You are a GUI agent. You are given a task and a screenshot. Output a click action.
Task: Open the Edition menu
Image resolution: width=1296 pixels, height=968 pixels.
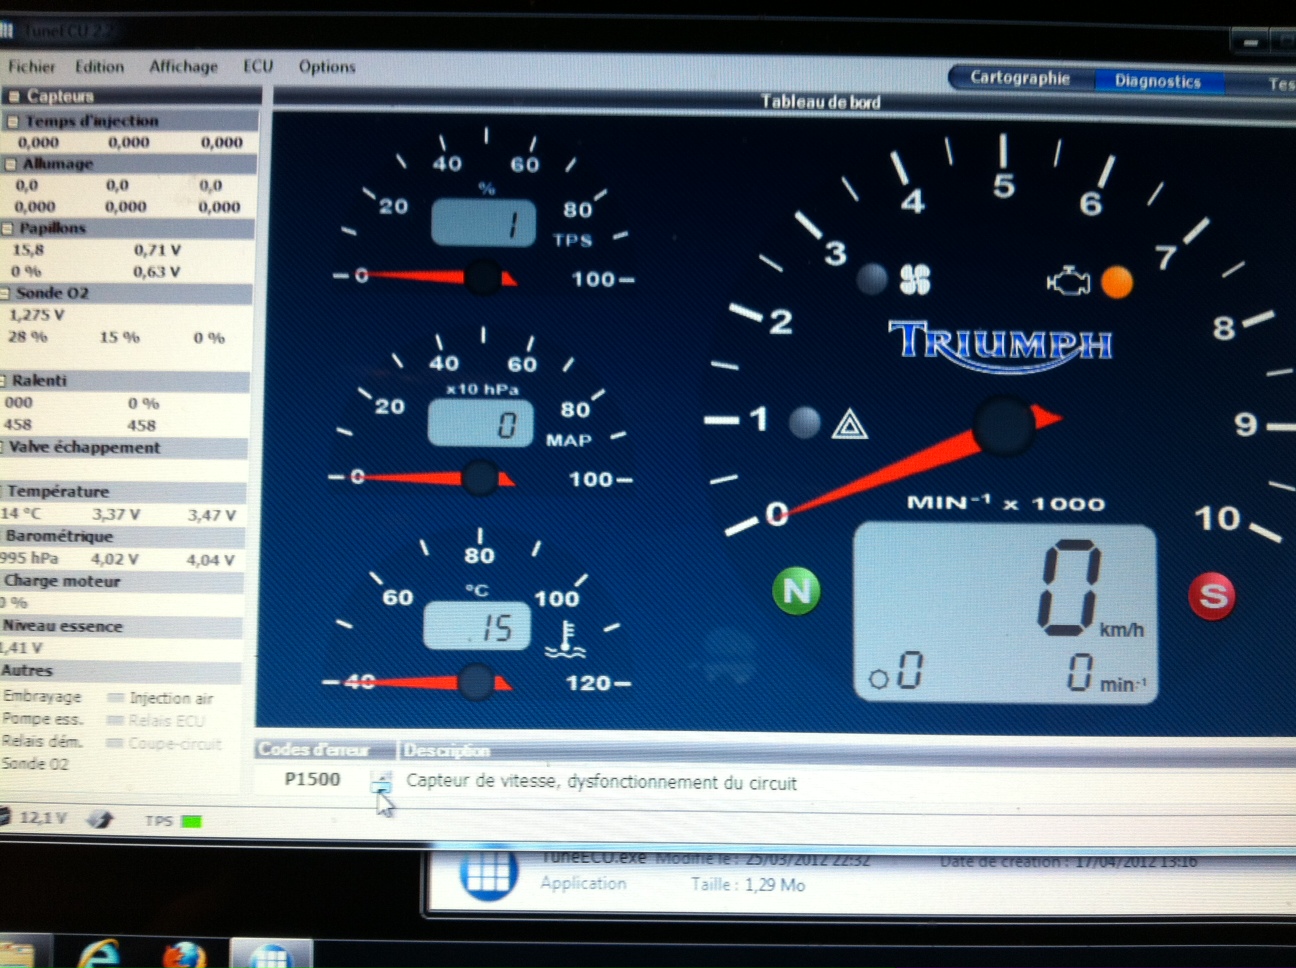(x=100, y=66)
